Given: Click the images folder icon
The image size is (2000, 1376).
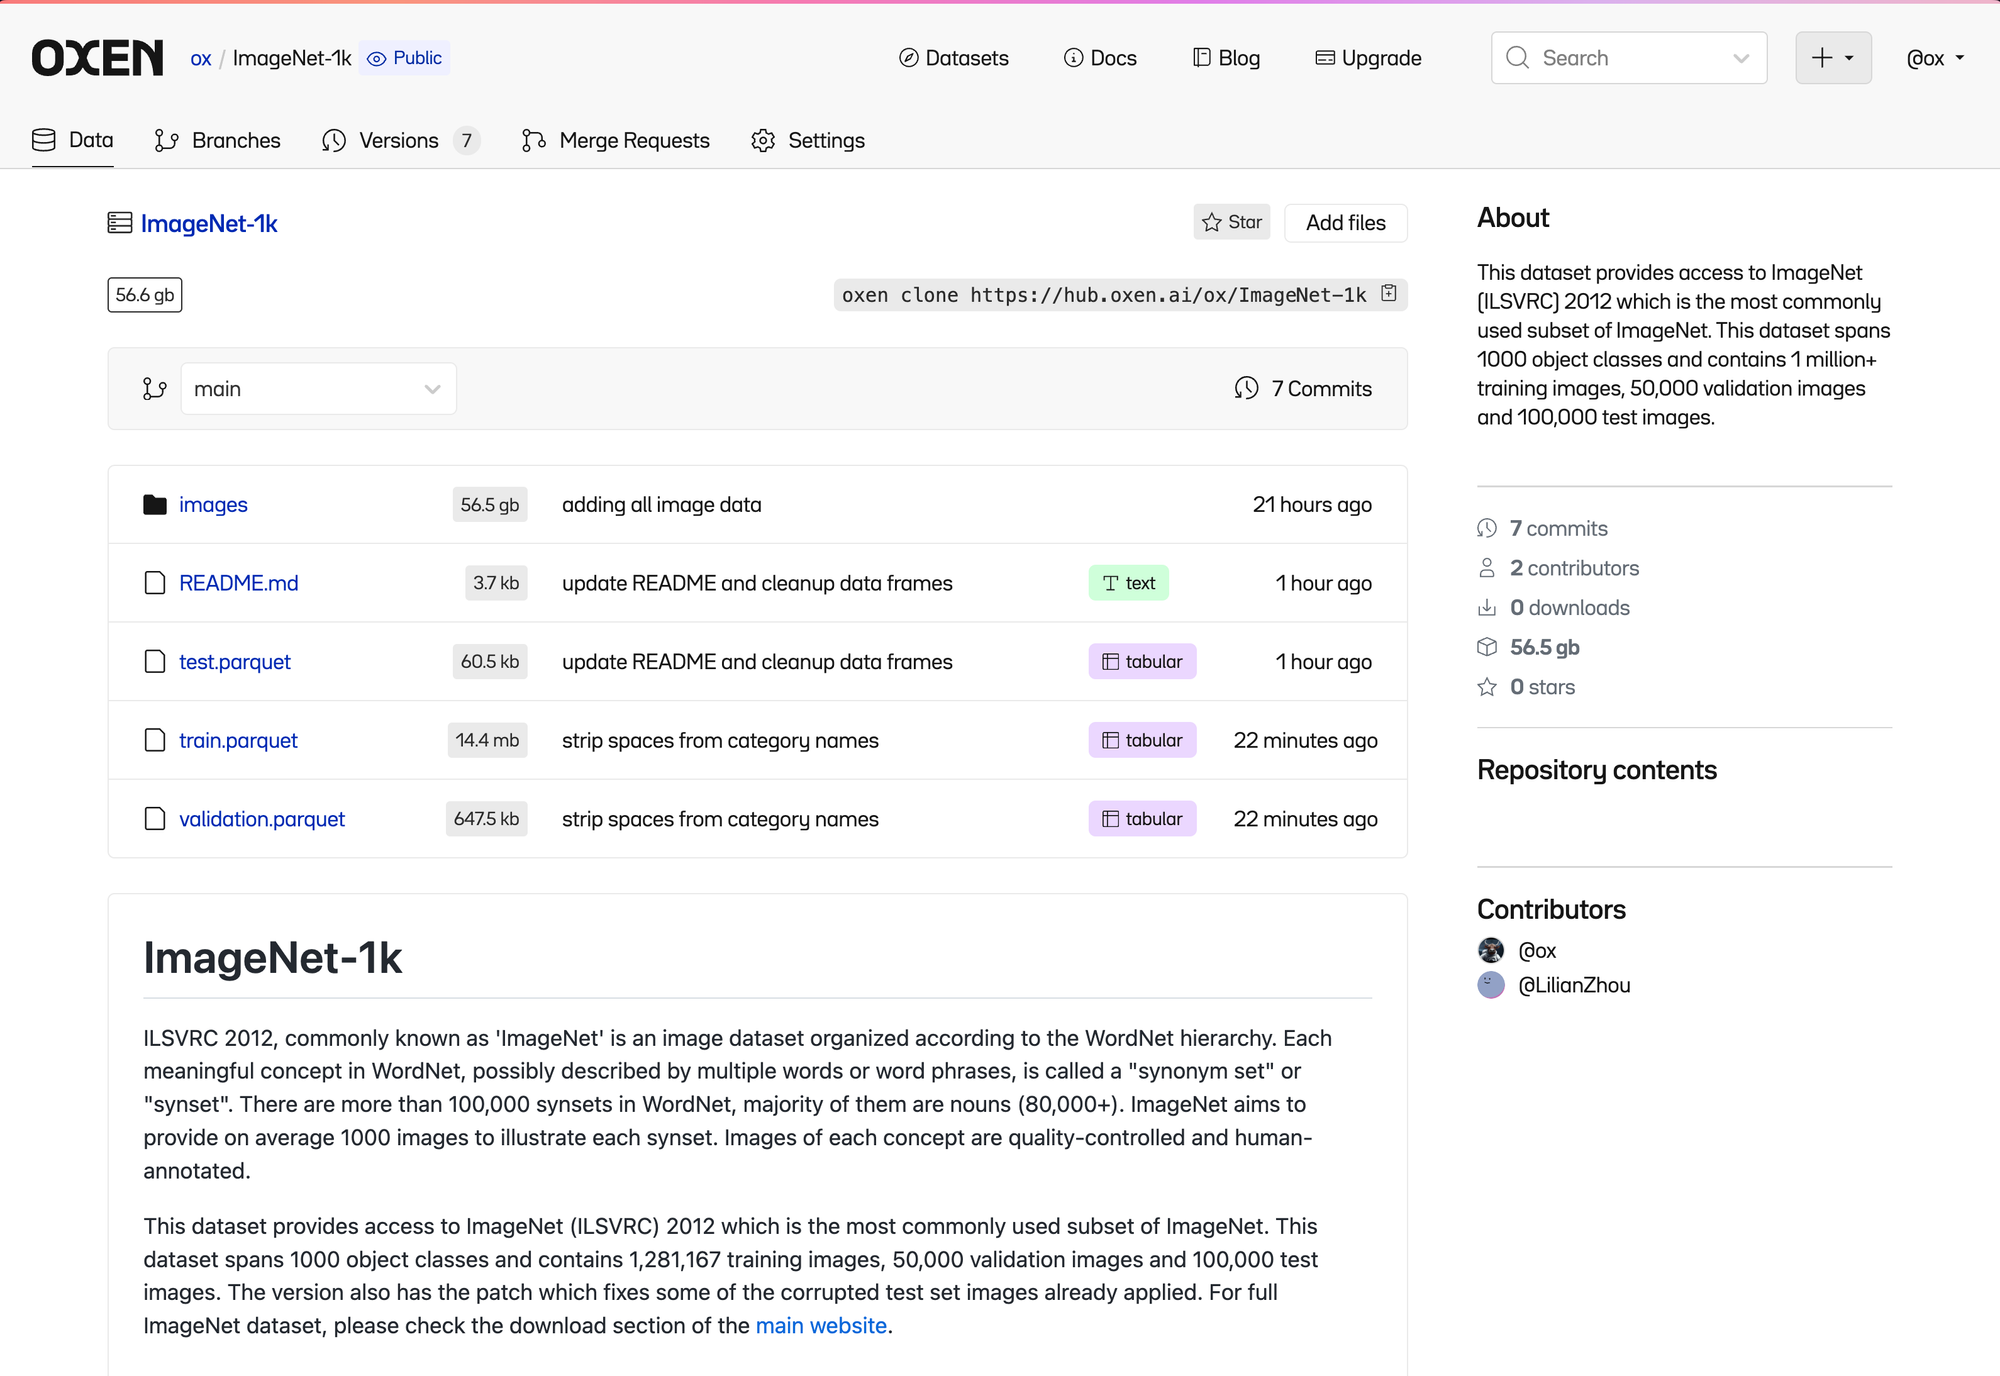Looking at the screenshot, I should [x=155, y=505].
